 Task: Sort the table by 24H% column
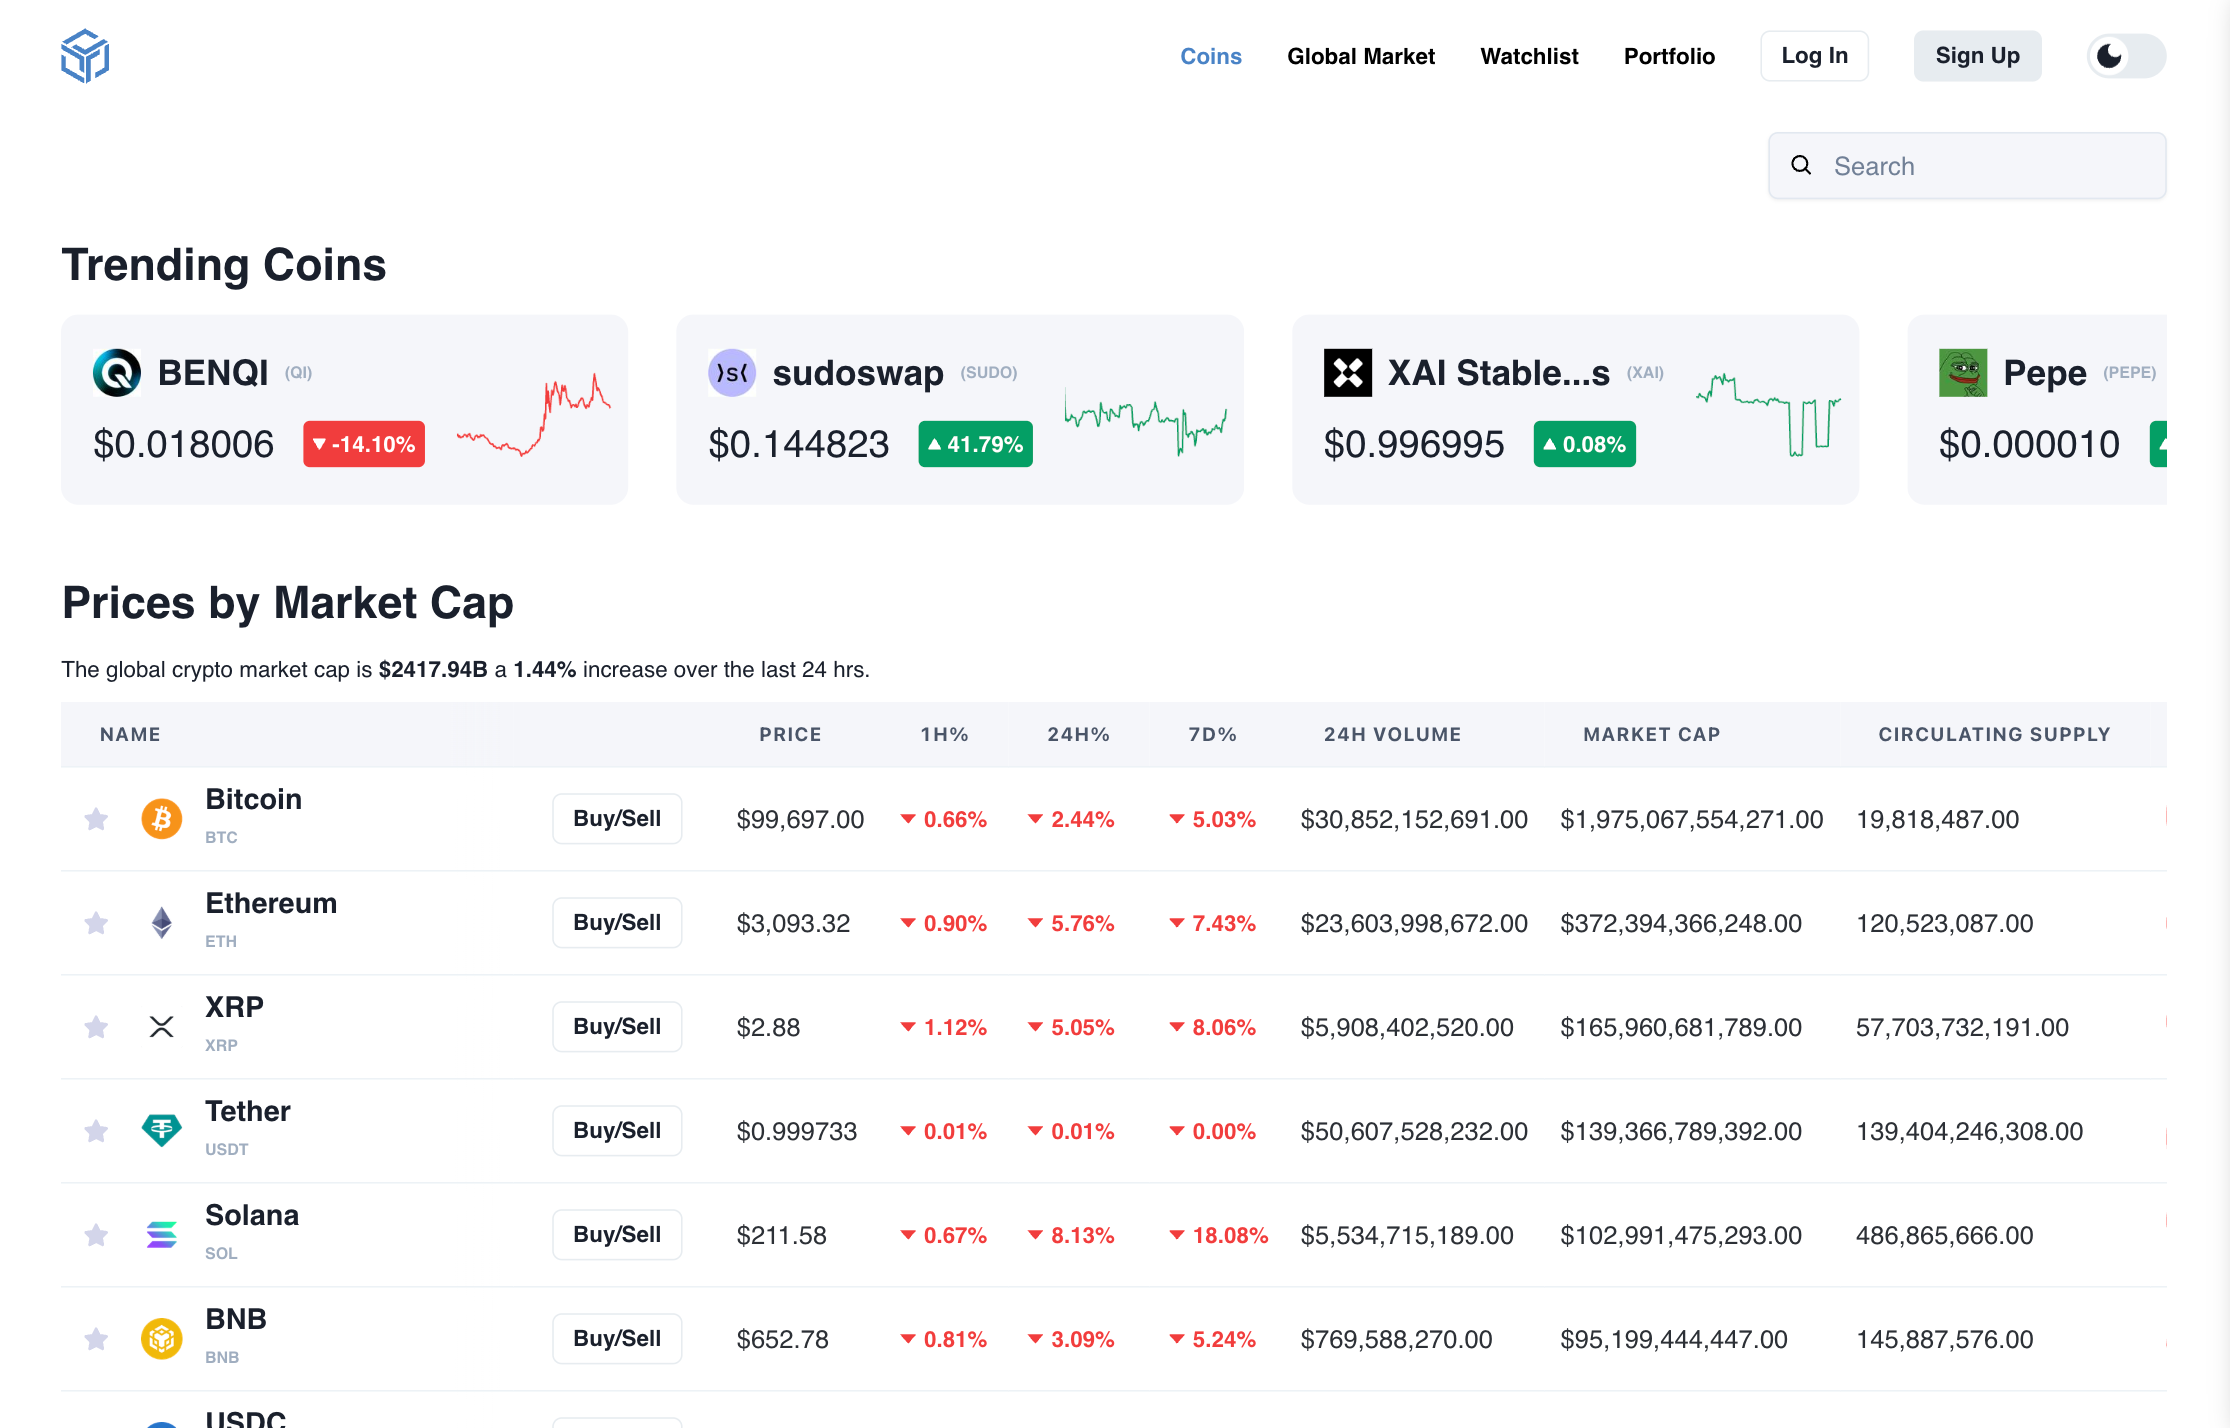click(x=1078, y=734)
